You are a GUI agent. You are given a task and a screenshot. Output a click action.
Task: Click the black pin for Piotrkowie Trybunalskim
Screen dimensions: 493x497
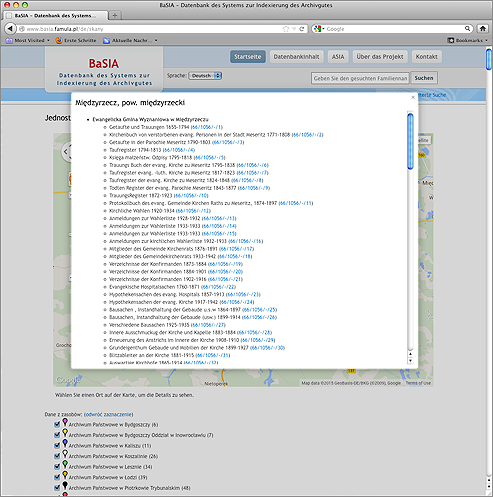[x=65, y=486]
